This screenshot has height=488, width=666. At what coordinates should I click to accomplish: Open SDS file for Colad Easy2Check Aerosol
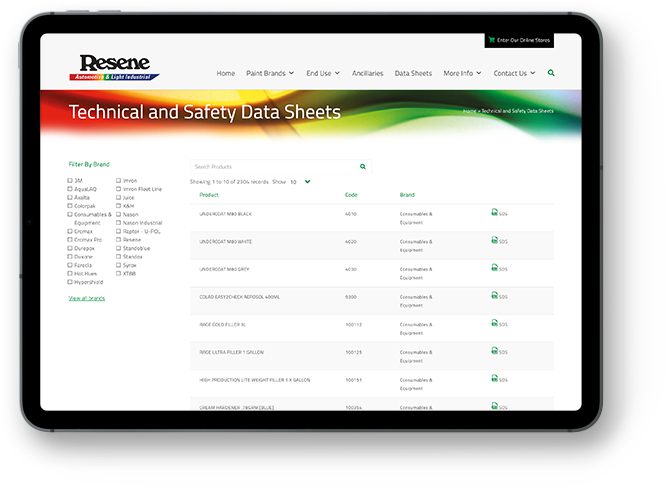[499, 296]
